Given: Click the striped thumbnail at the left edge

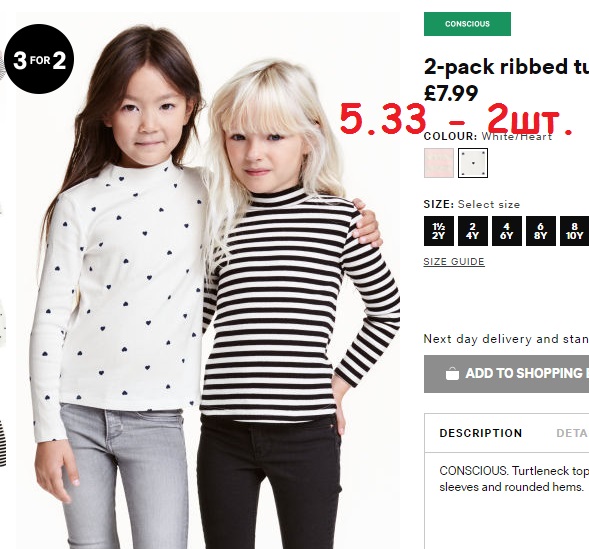Looking at the screenshot, I should click(x=3, y=444).
